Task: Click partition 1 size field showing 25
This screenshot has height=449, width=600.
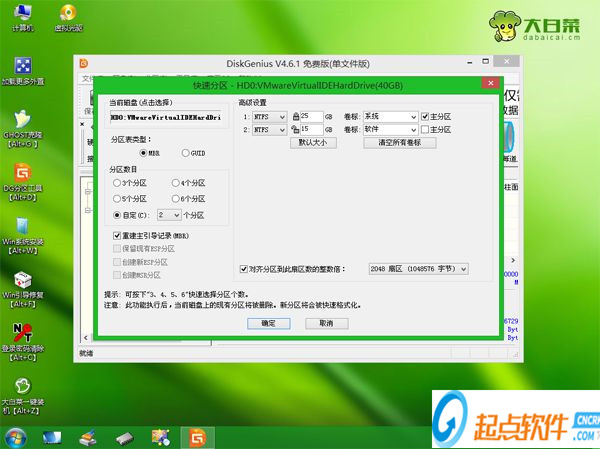Action: [311, 117]
